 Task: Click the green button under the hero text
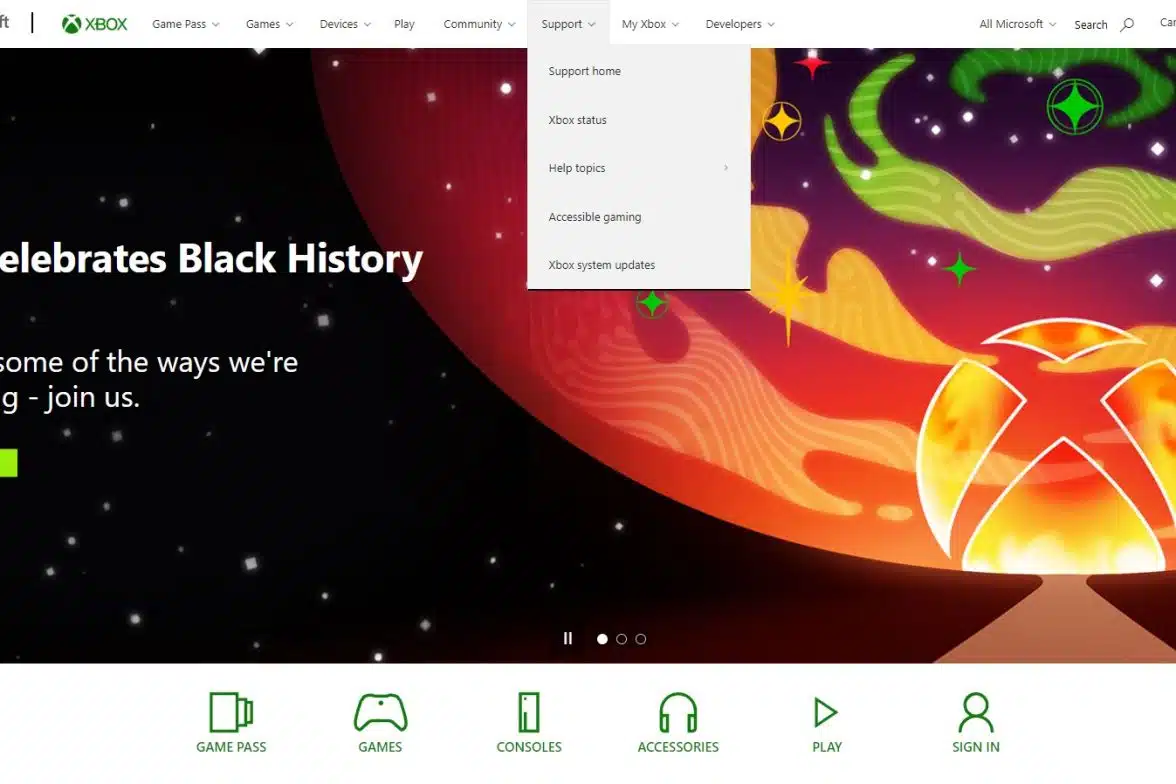click(x=8, y=463)
